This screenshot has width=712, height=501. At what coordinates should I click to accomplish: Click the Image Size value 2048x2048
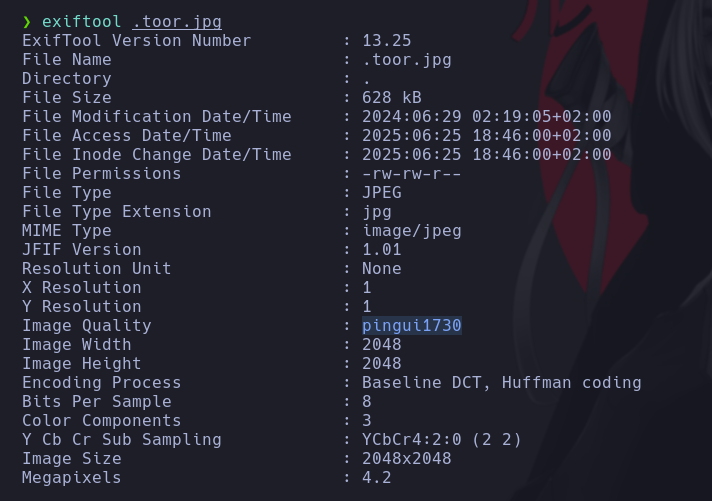[407, 459]
